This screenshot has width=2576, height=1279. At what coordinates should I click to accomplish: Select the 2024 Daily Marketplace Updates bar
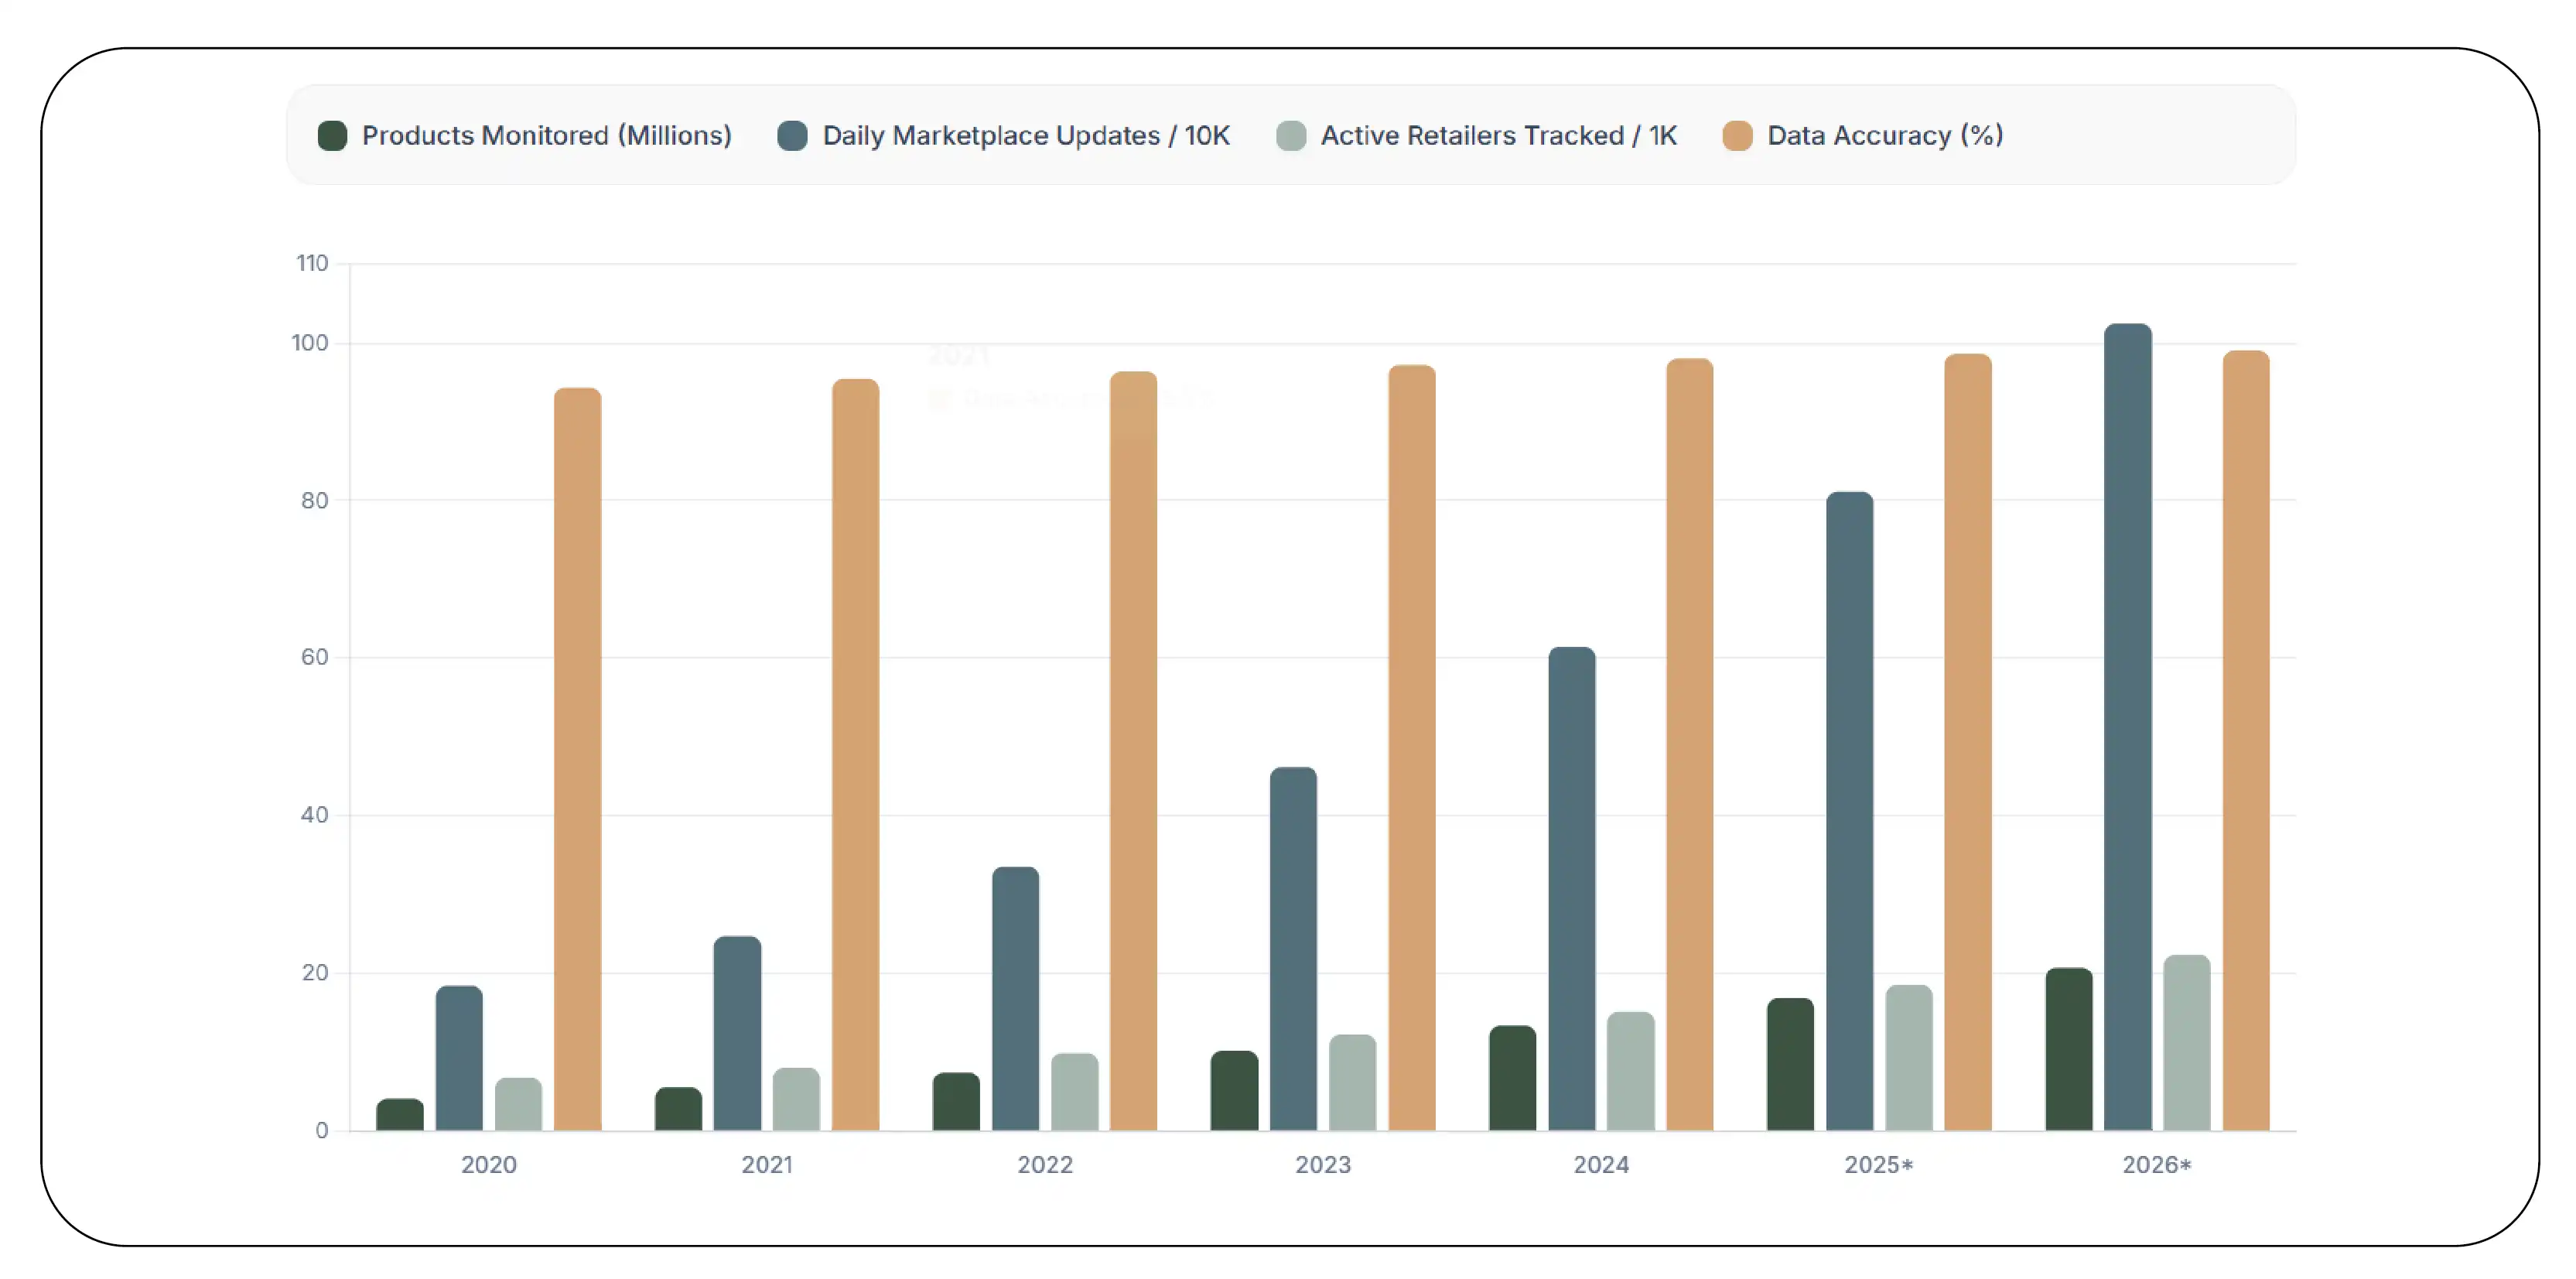(x=1571, y=889)
